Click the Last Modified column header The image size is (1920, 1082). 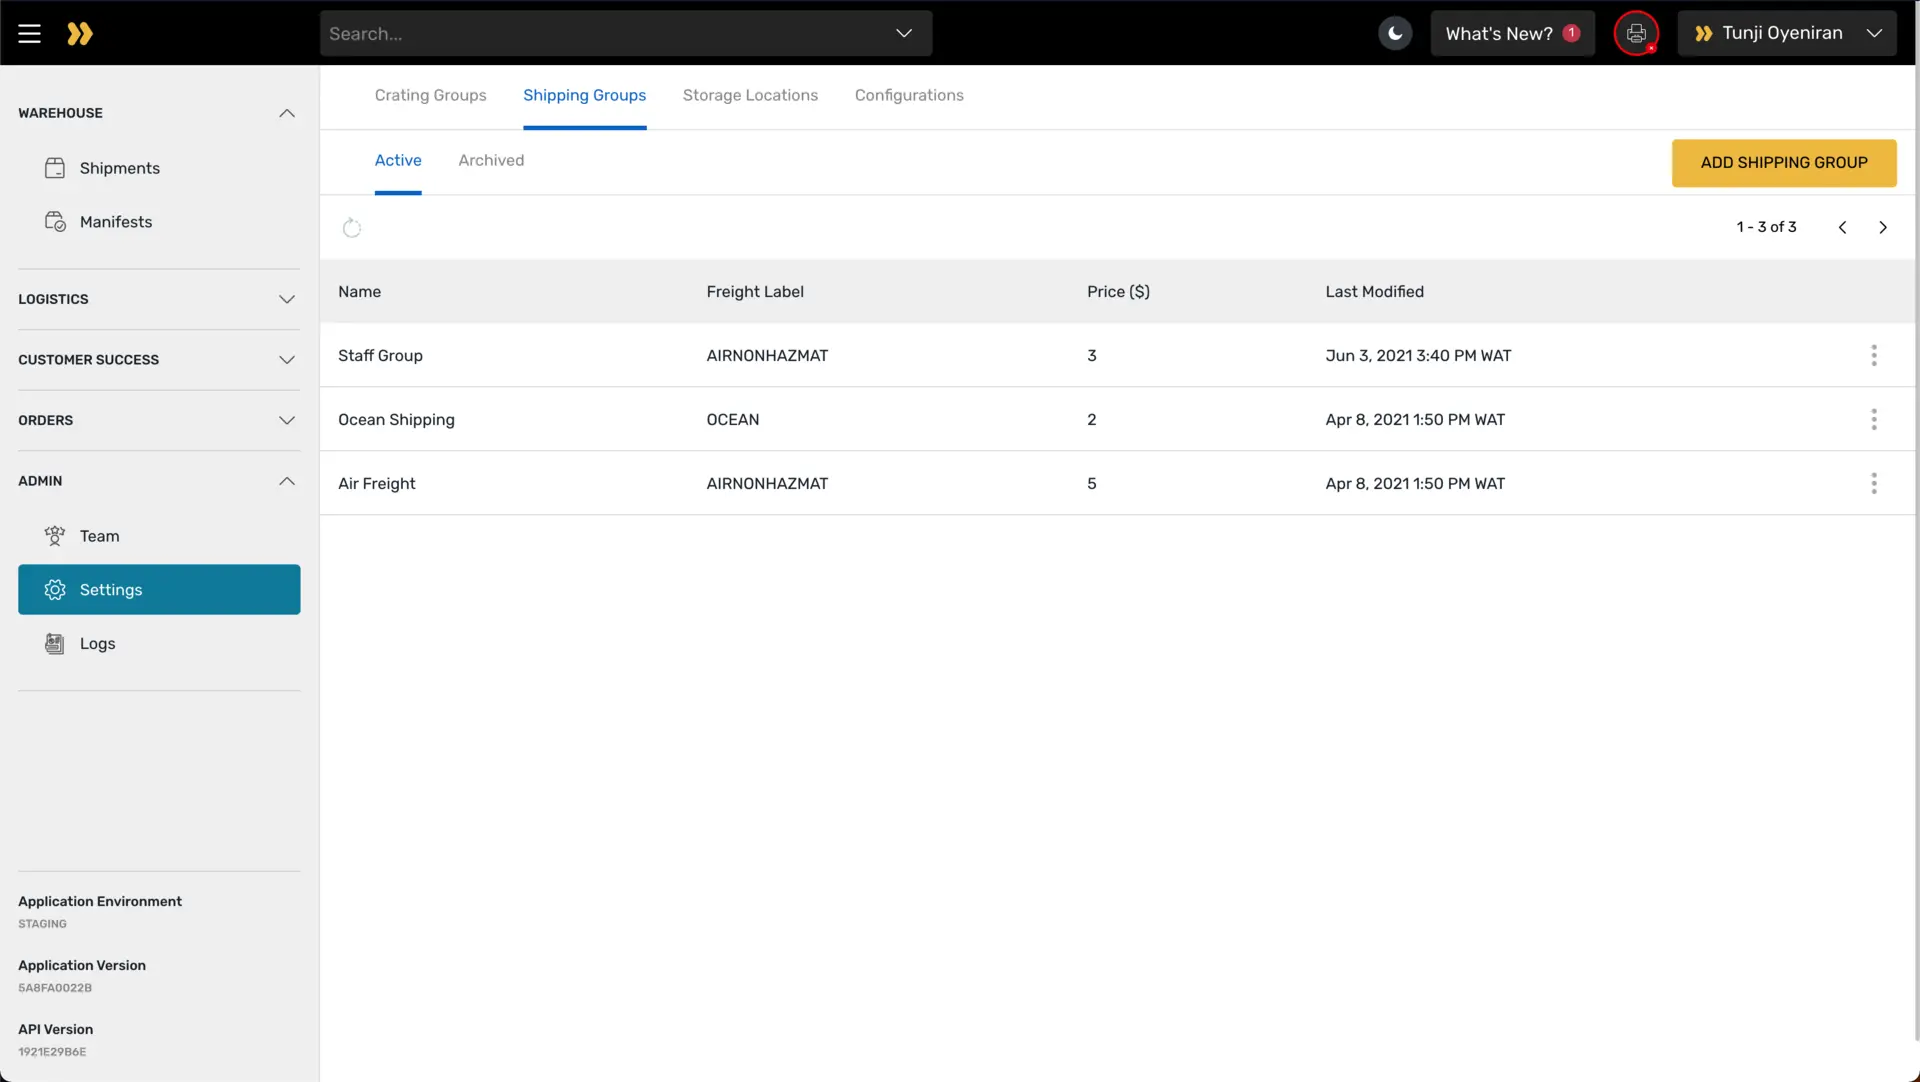[1374, 292]
